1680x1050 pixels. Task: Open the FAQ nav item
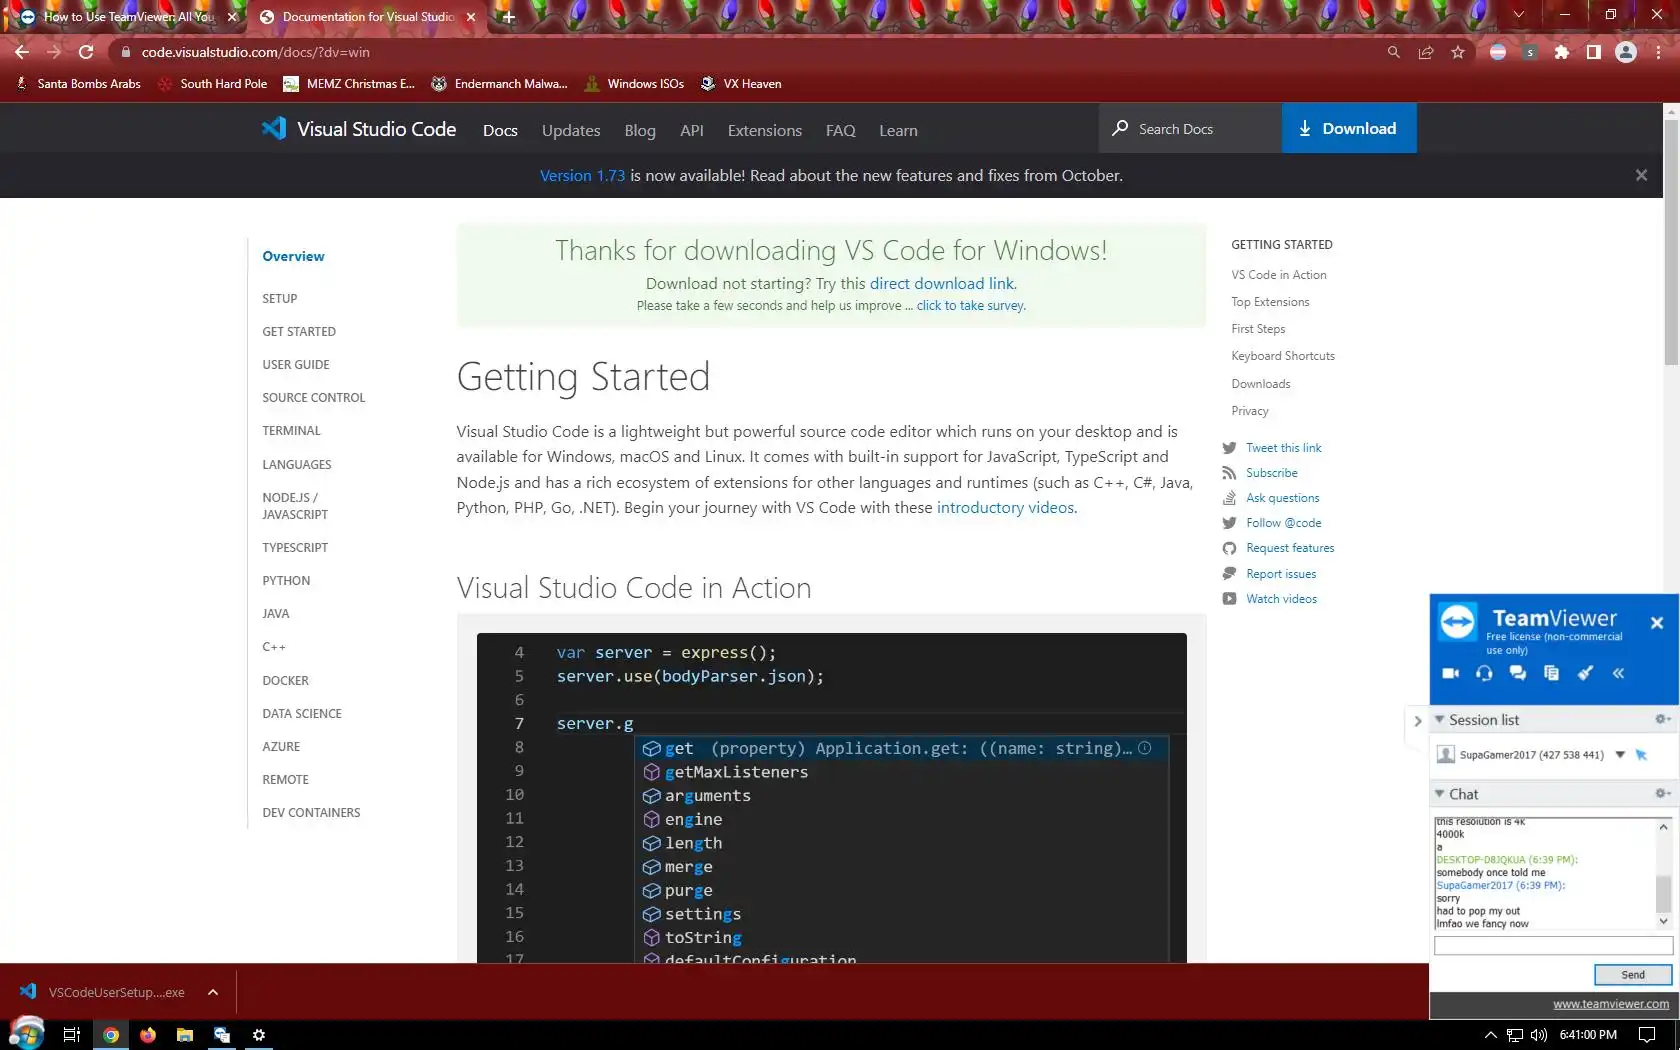point(841,130)
